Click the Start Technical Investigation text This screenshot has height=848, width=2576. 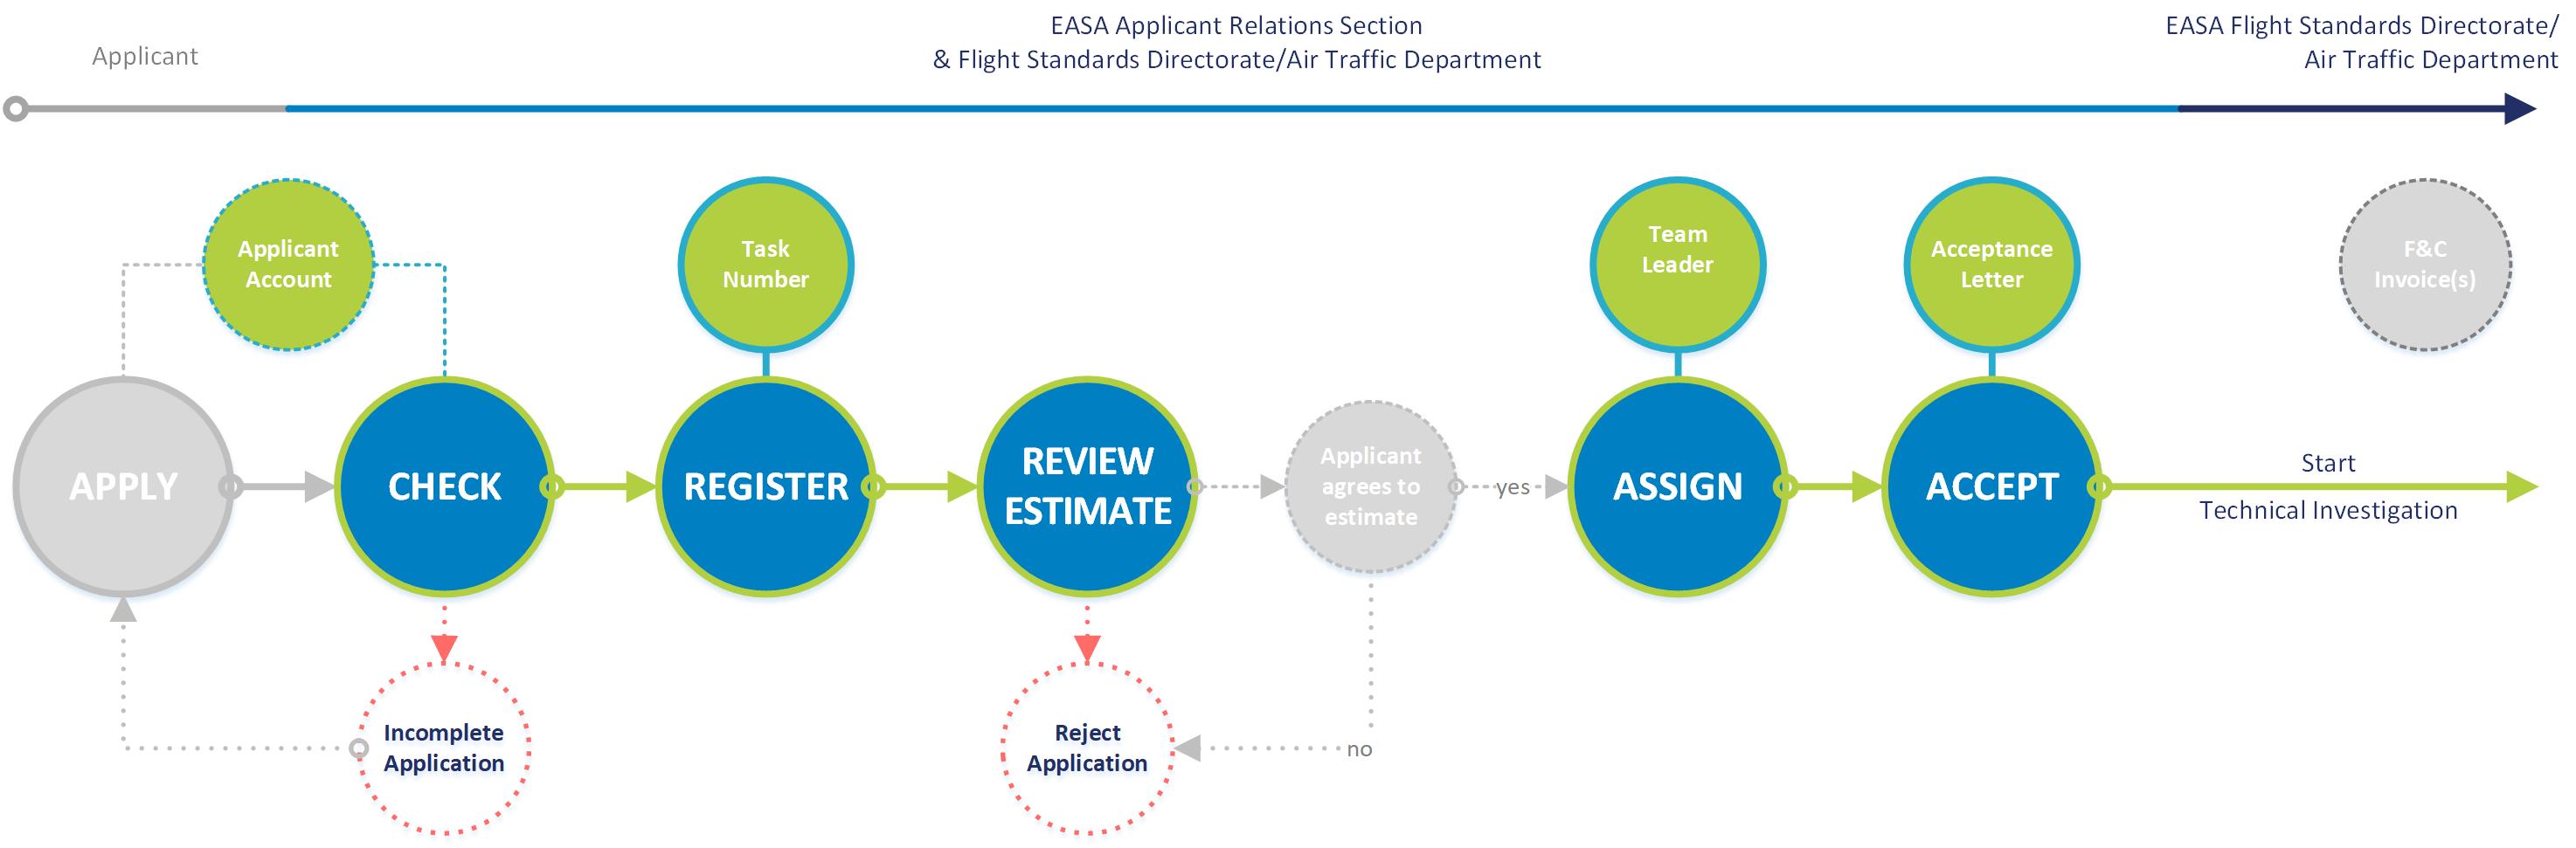tap(2327, 487)
